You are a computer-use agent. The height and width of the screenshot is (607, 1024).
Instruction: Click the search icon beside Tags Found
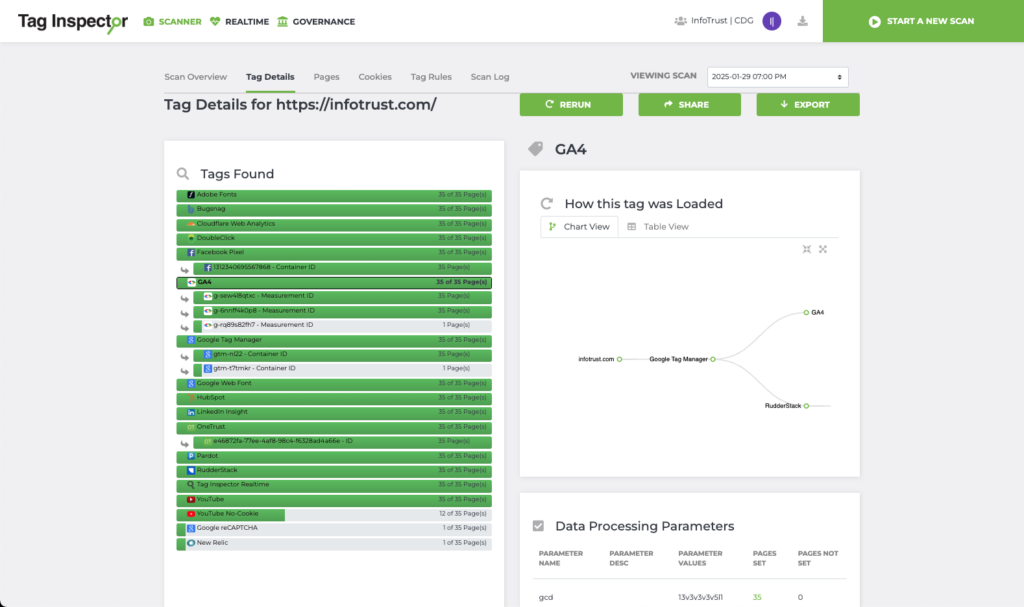point(183,173)
